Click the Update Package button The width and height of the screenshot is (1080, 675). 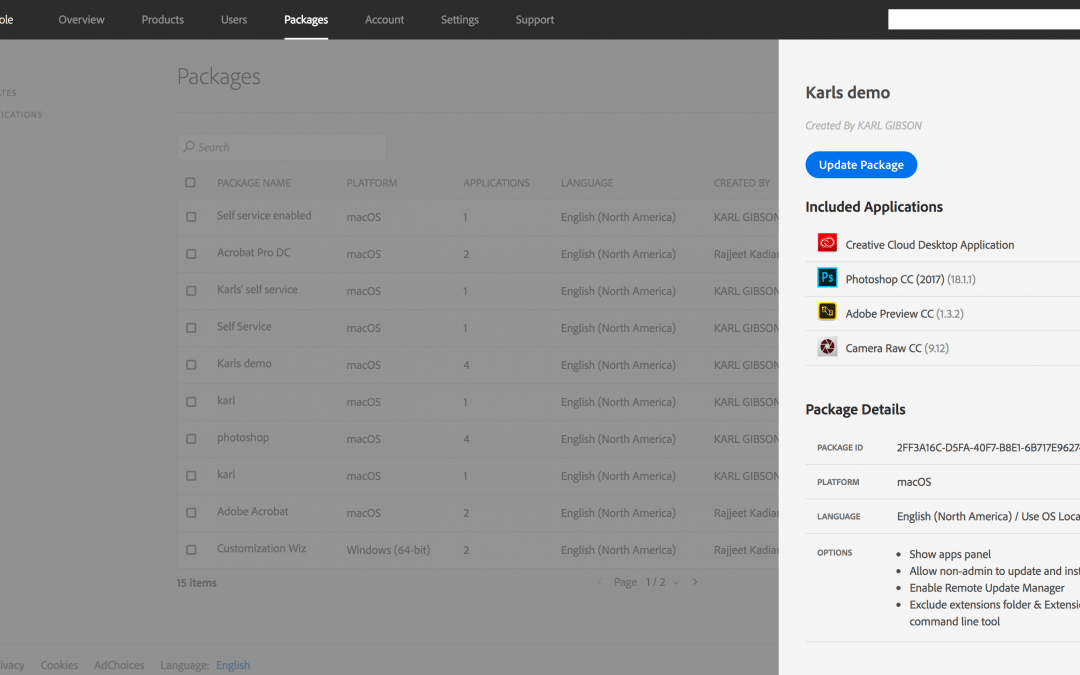(x=861, y=165)
